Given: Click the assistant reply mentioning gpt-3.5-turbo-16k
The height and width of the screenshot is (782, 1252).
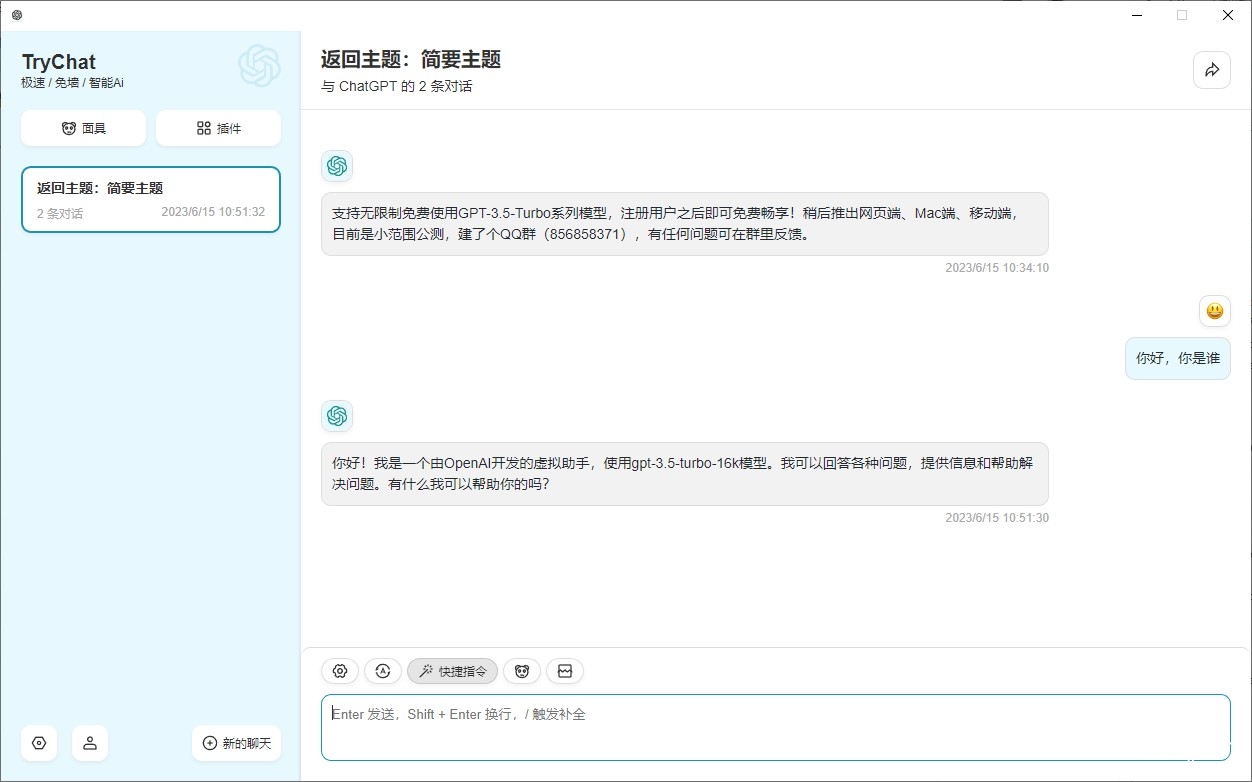Looking at the screenshot, I should pyautogui.click(x=685, y=474).
